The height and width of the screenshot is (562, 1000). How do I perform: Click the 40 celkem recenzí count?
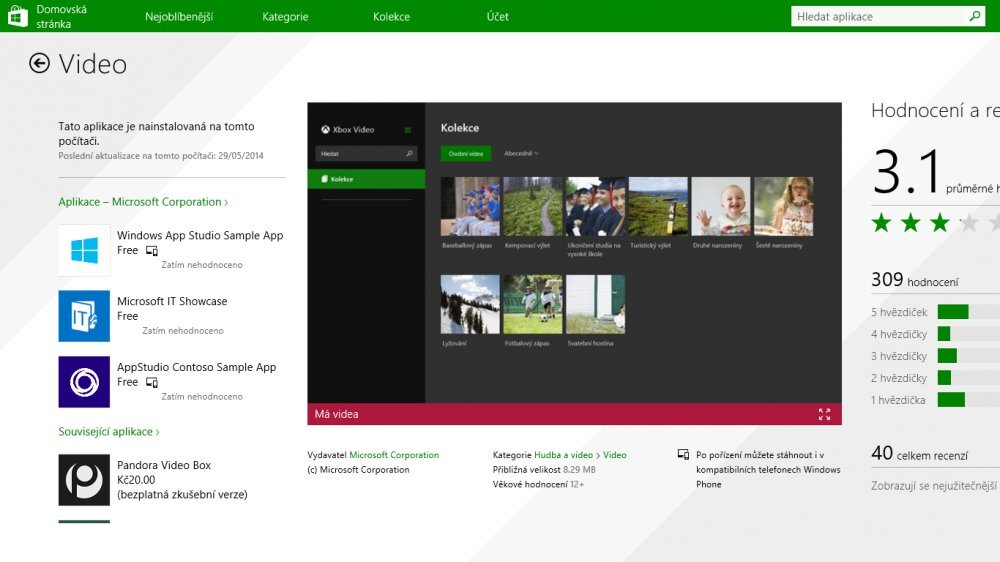point(919,453)
